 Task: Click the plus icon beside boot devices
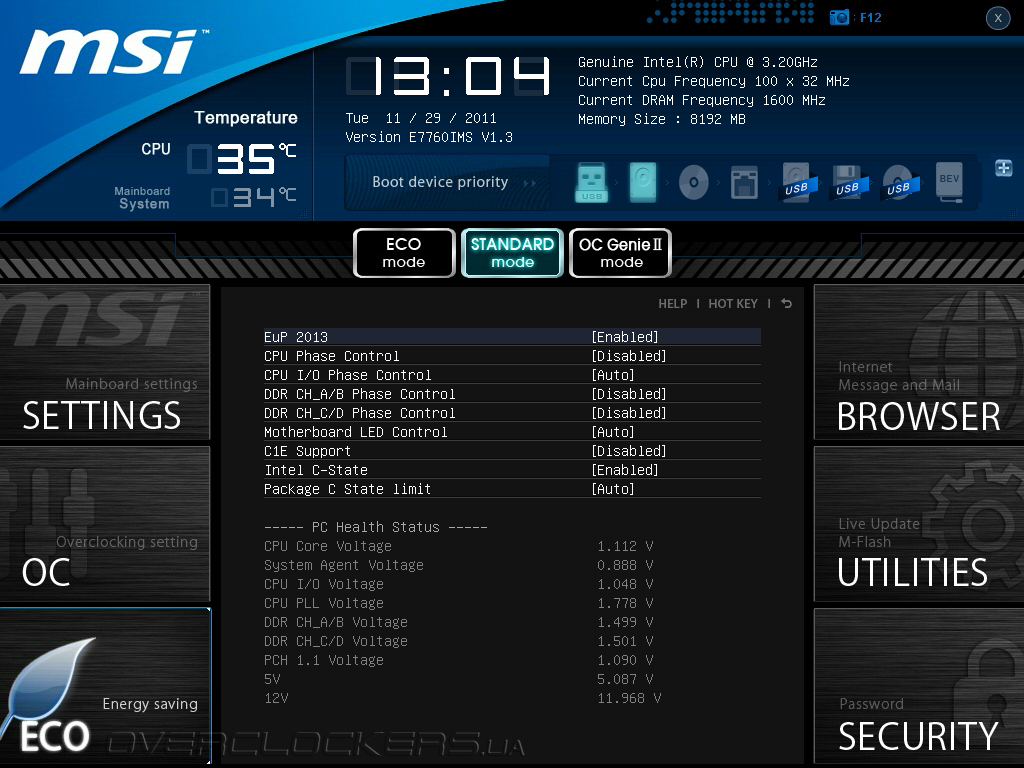(1004, 168)
